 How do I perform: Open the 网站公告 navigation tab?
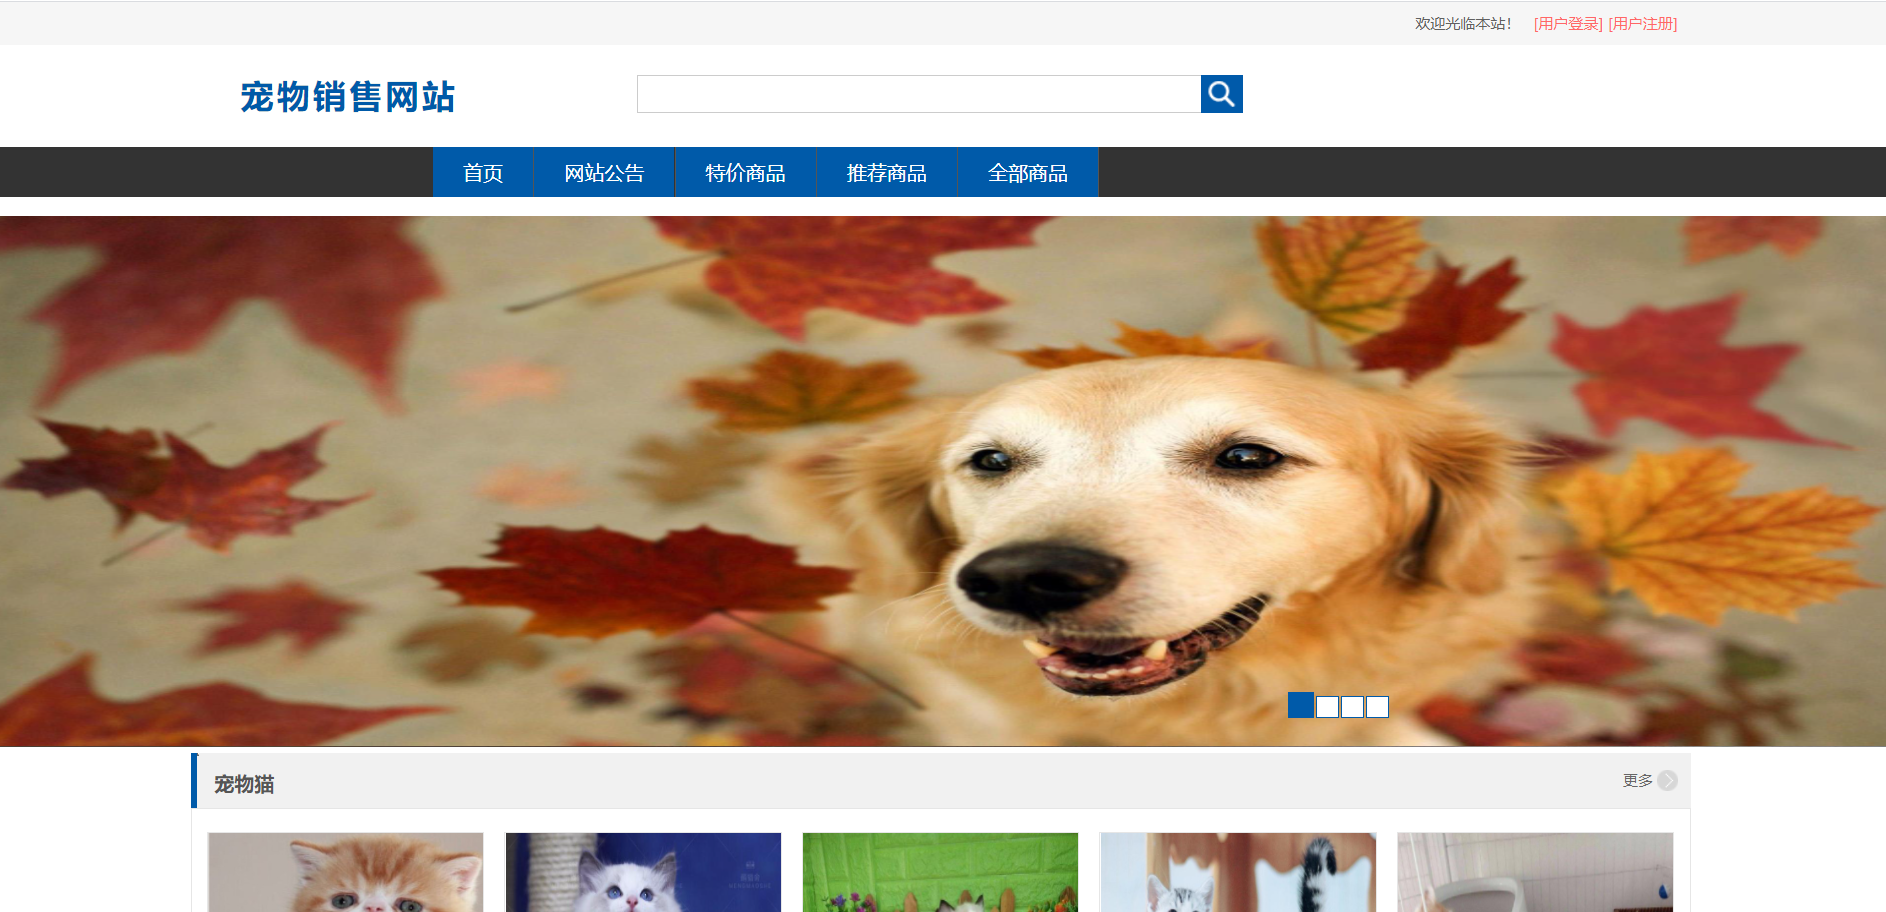click(604, 172)
